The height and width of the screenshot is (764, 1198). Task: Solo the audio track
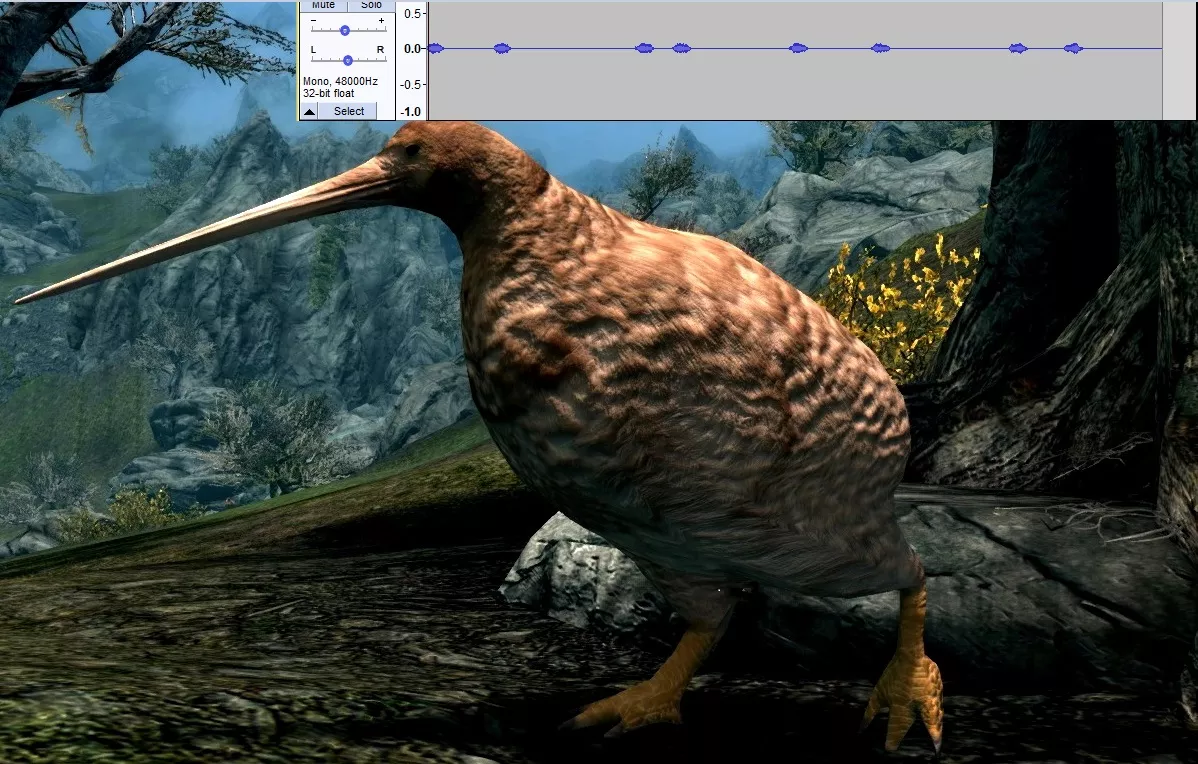pyautogui.click(x=371, y=5)
